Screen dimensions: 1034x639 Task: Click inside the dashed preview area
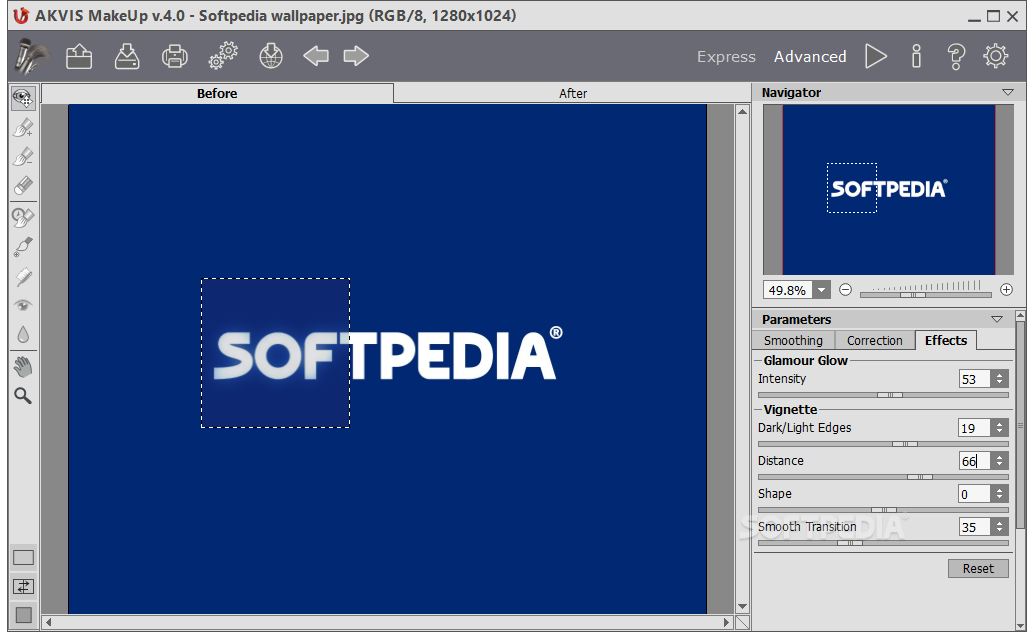(x=276, y=353)
